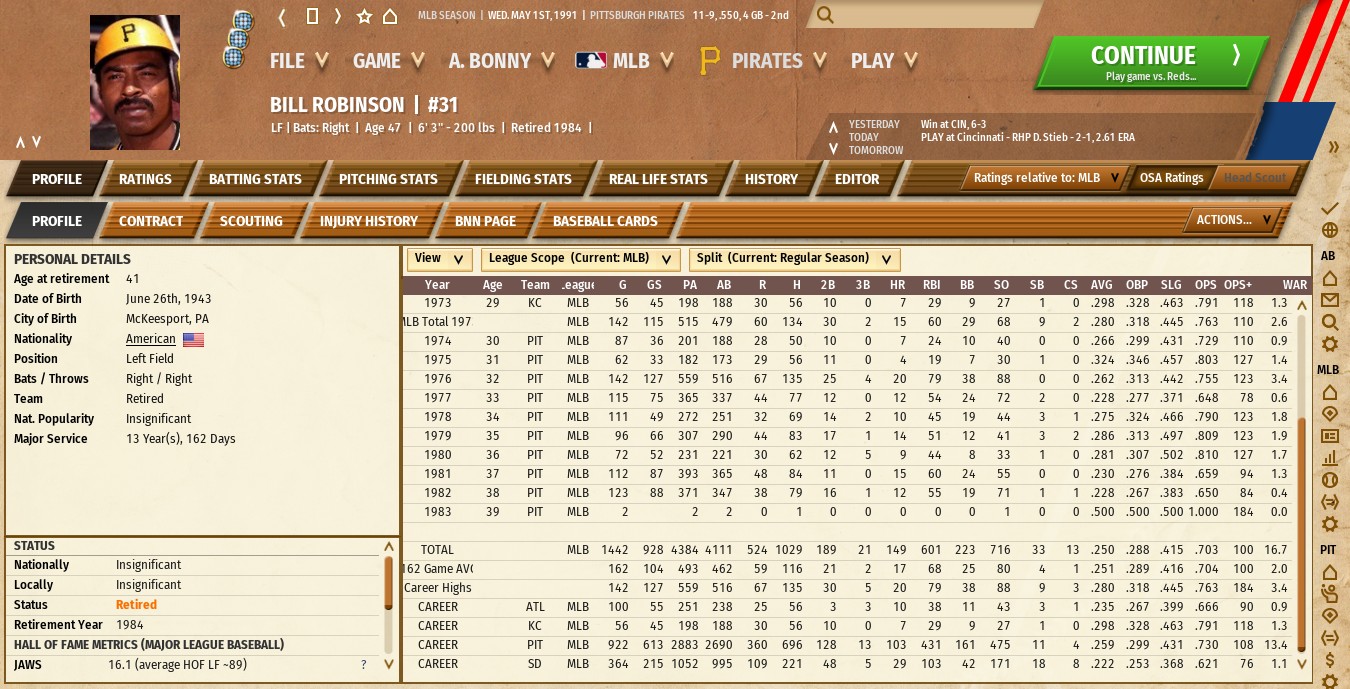Click the magnifier icon in the top search bar
The width and height of the screenshot is (1350, 689).
point(825,15)
